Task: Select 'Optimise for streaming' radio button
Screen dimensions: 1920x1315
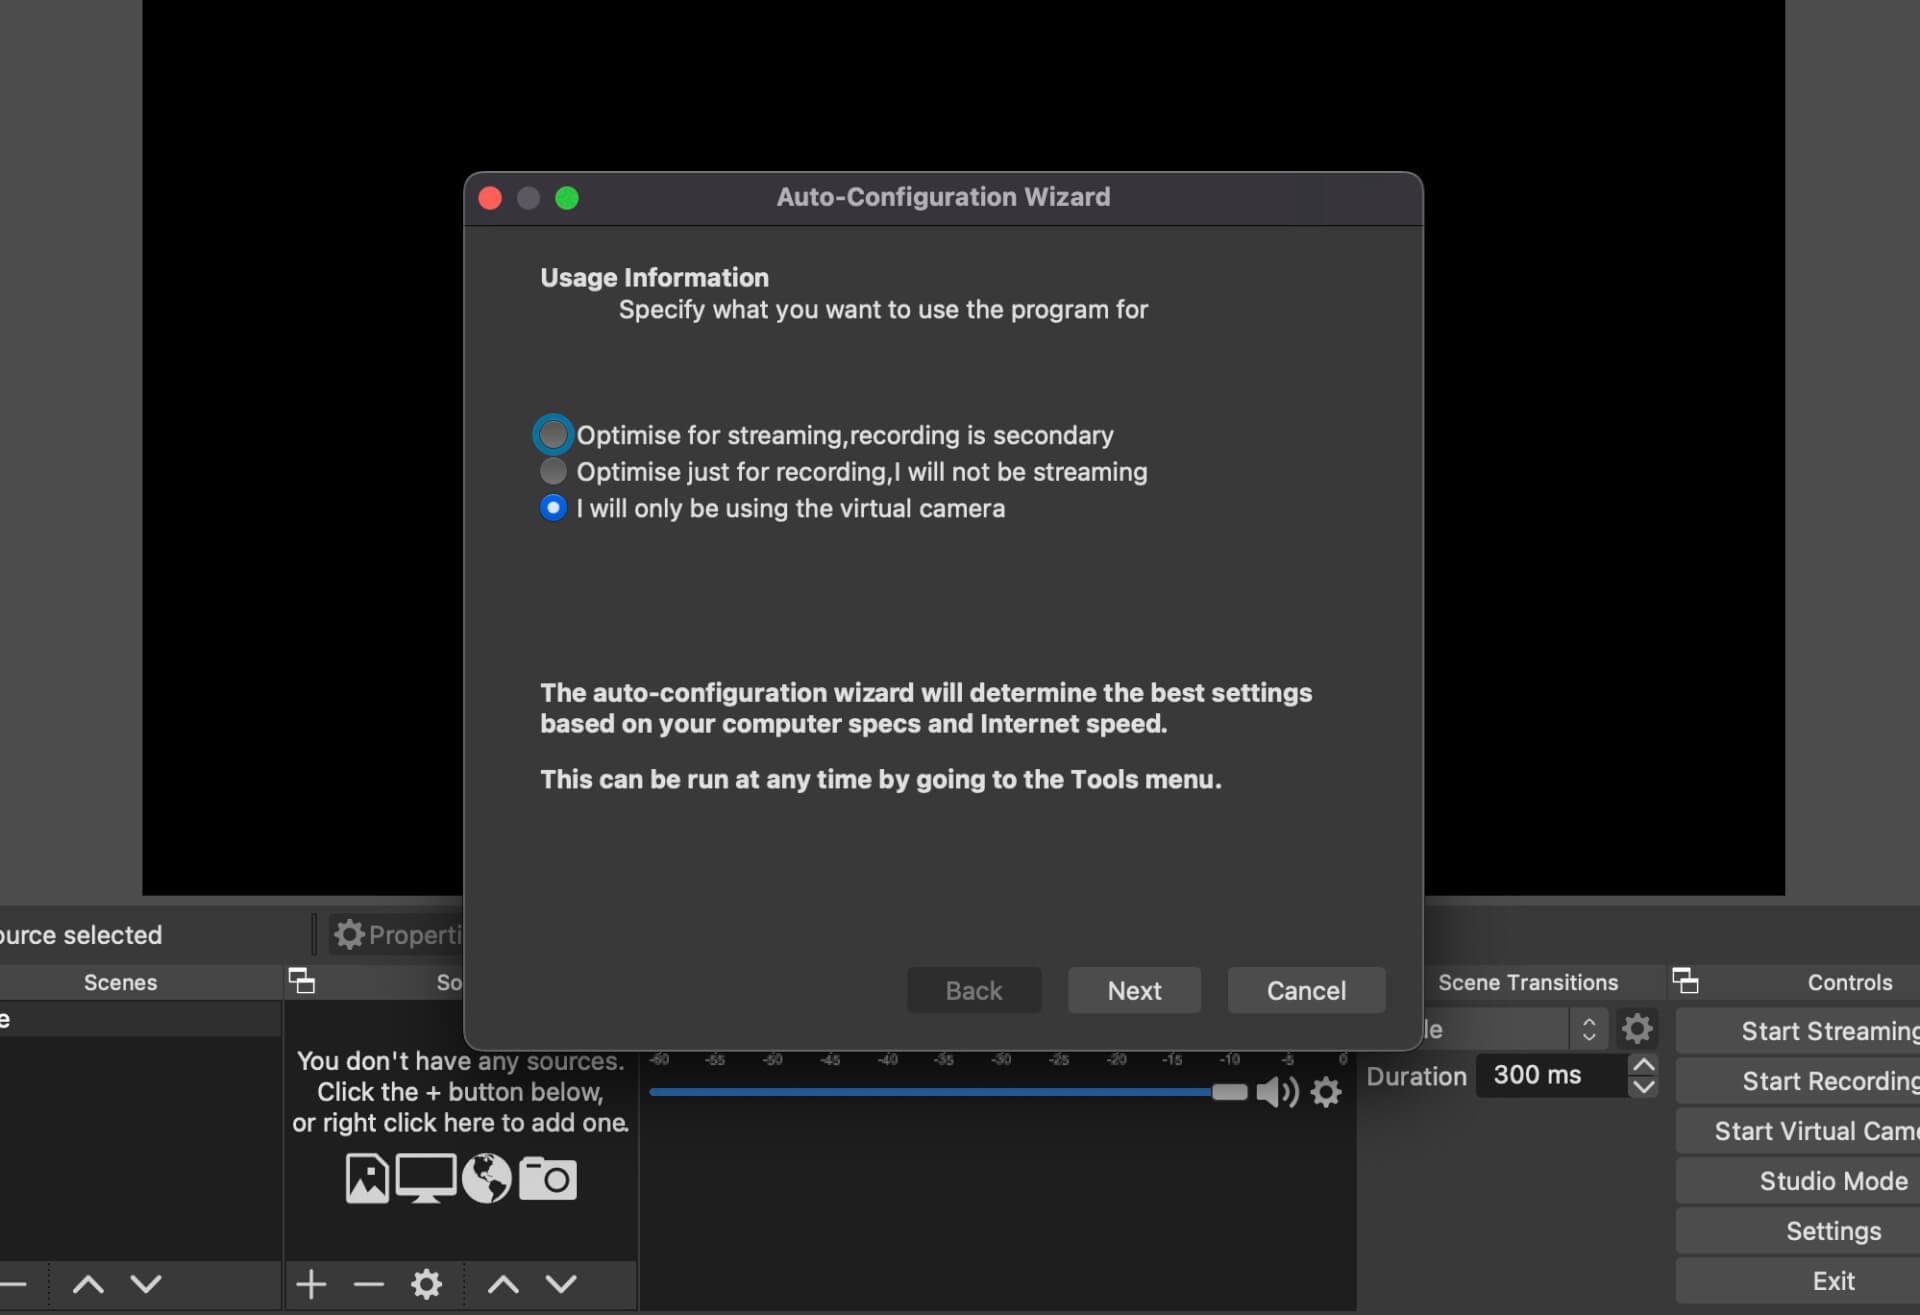Action: (551, 435)
